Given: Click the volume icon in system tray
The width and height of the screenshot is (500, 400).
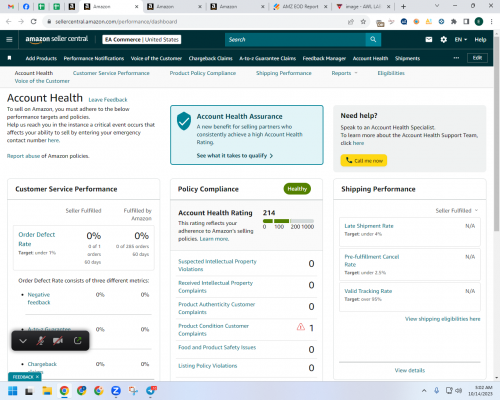Looking at the screenshot, I should (459, 390).
